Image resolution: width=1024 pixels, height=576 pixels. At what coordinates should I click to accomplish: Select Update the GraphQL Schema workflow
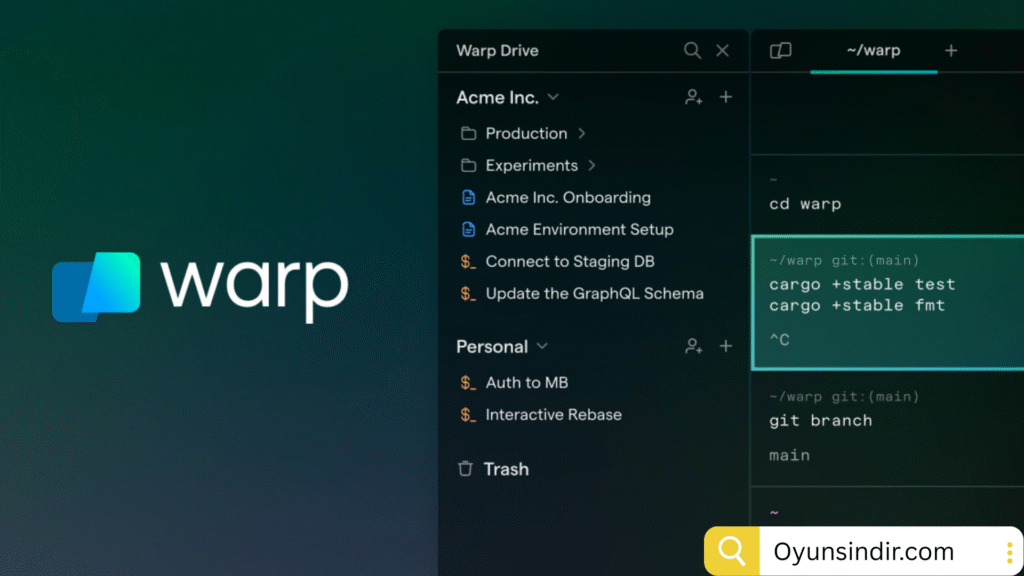(x=594, y=293)
